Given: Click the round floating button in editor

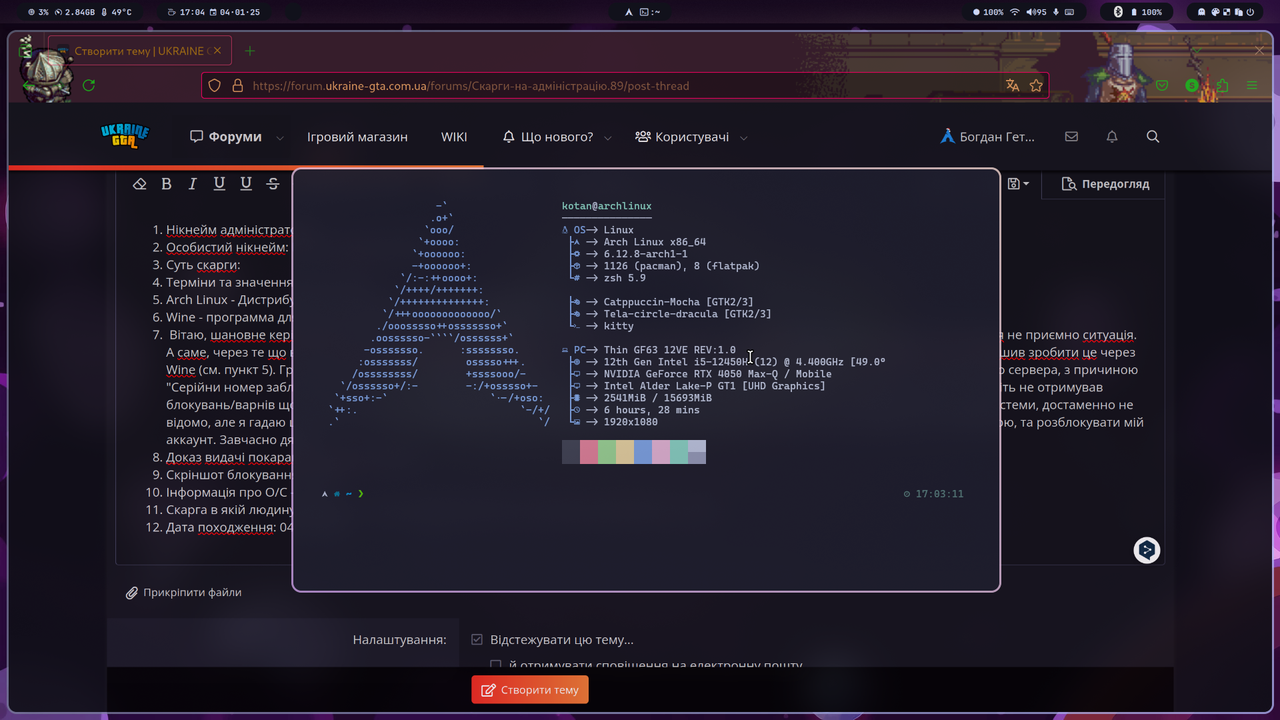Looking at the screenshot, I should click(x=1147, y=550).
